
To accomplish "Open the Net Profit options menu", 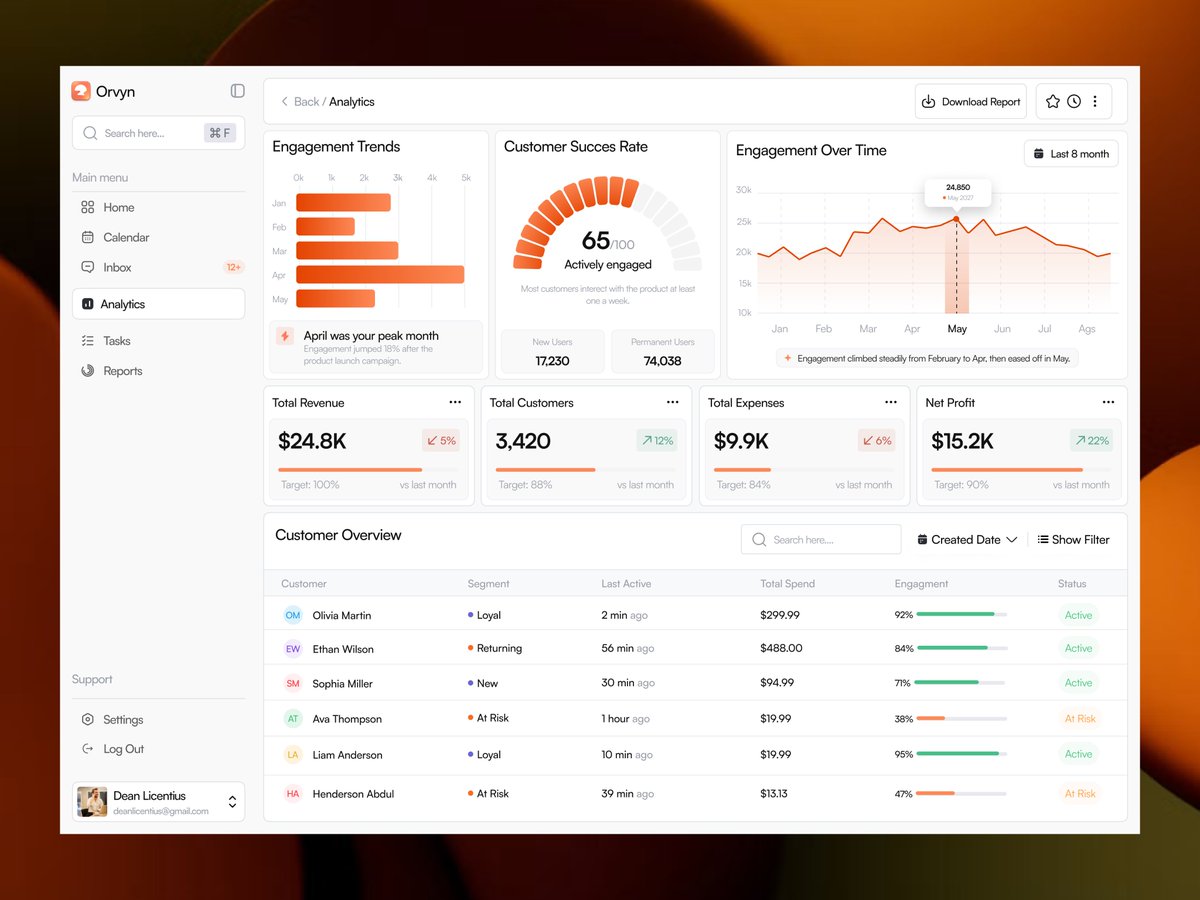I will [x=1108, y=402].
